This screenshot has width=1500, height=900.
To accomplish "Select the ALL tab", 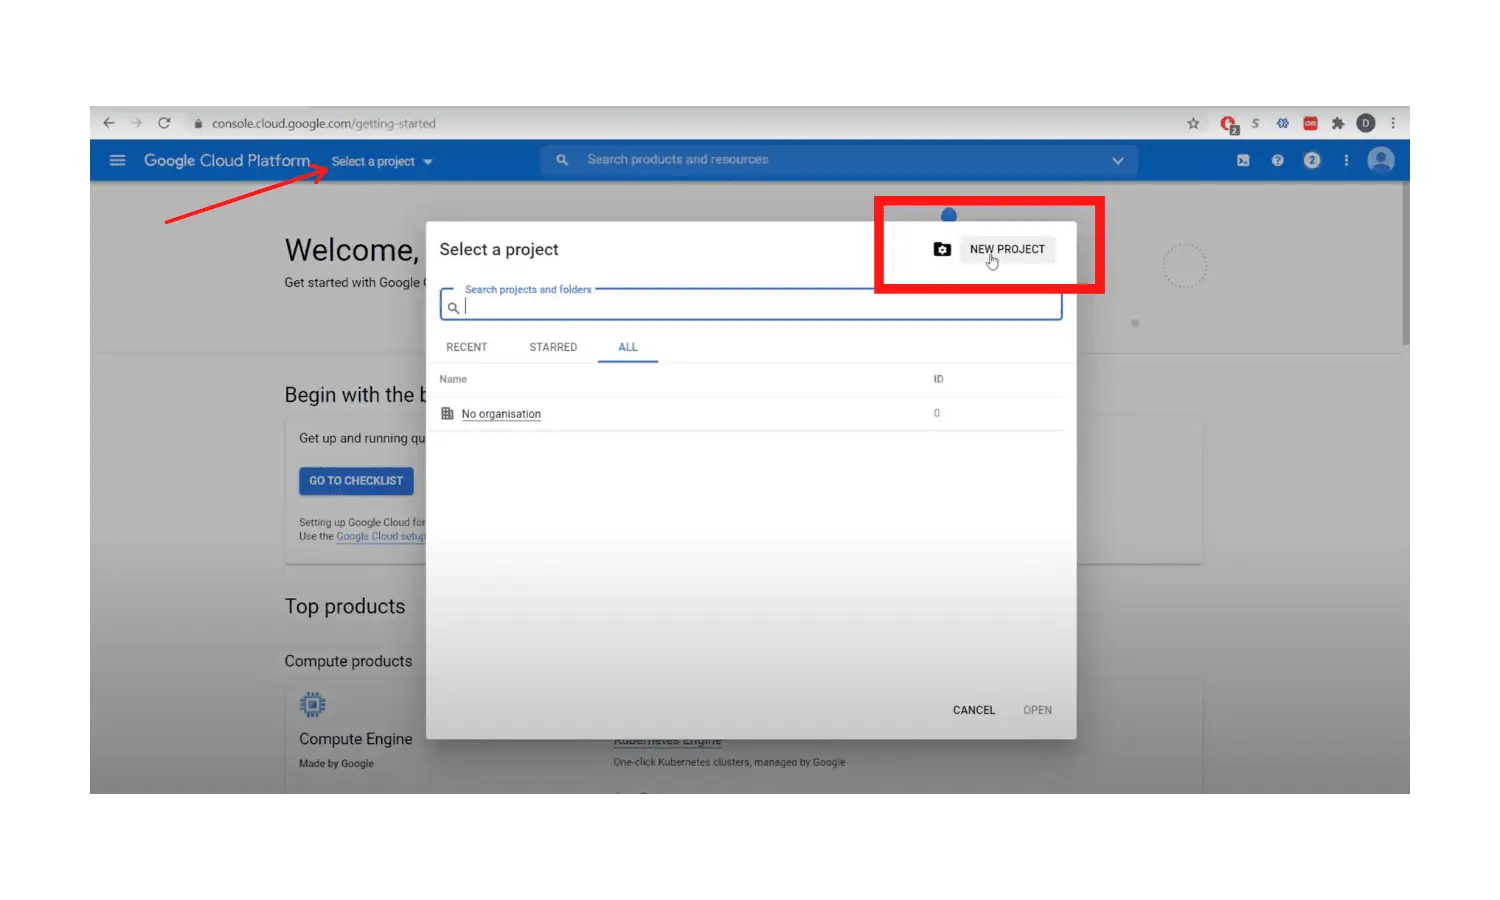I will 627,347.
